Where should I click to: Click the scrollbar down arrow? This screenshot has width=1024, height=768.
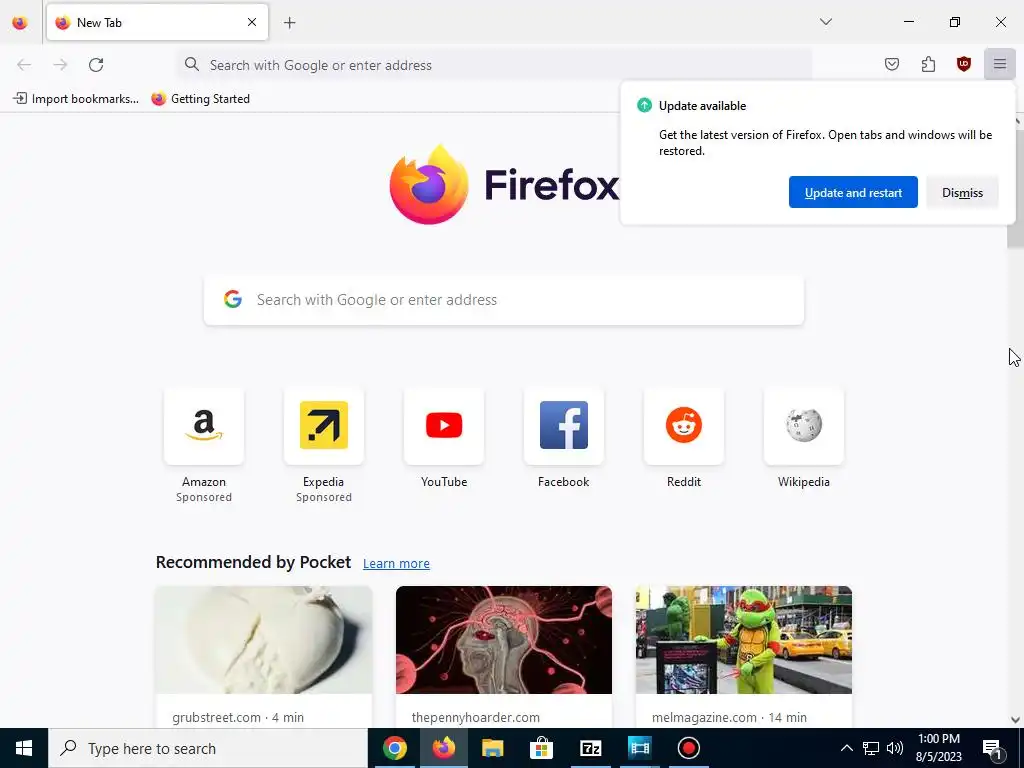point(1015,720)
